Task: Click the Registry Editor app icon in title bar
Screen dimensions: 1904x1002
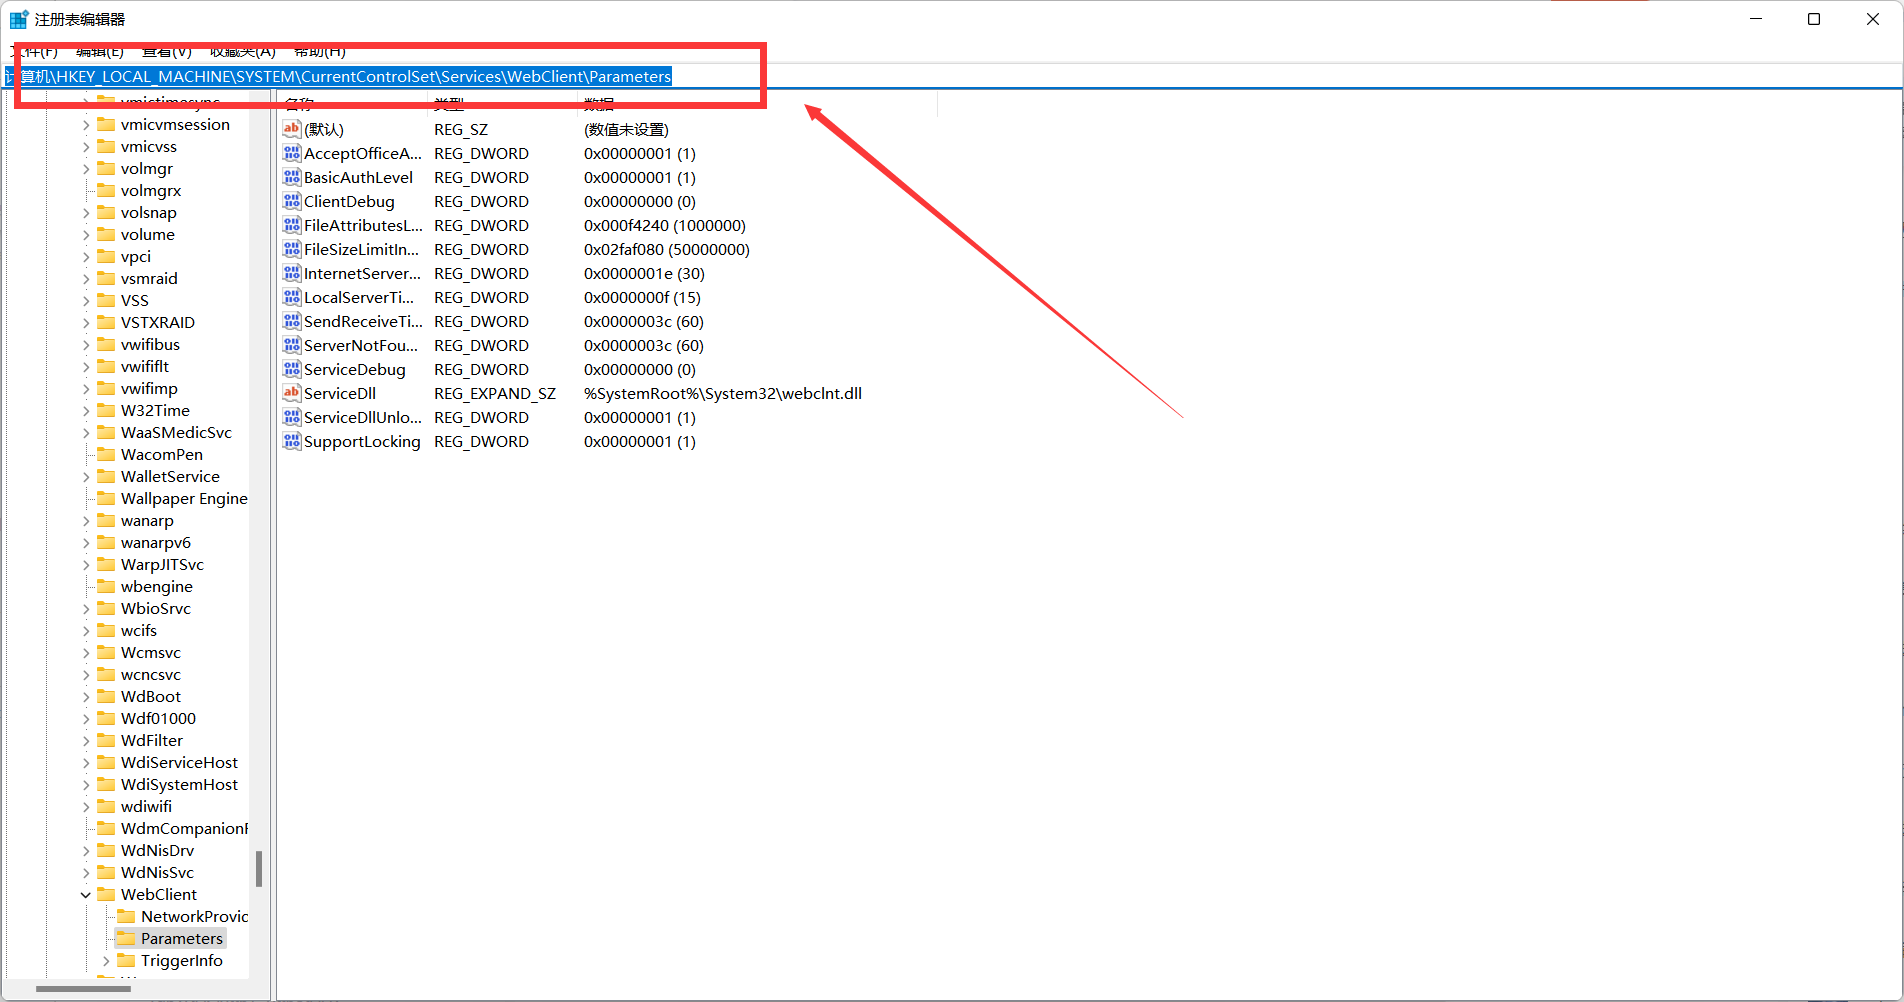Action: (19, 19)
